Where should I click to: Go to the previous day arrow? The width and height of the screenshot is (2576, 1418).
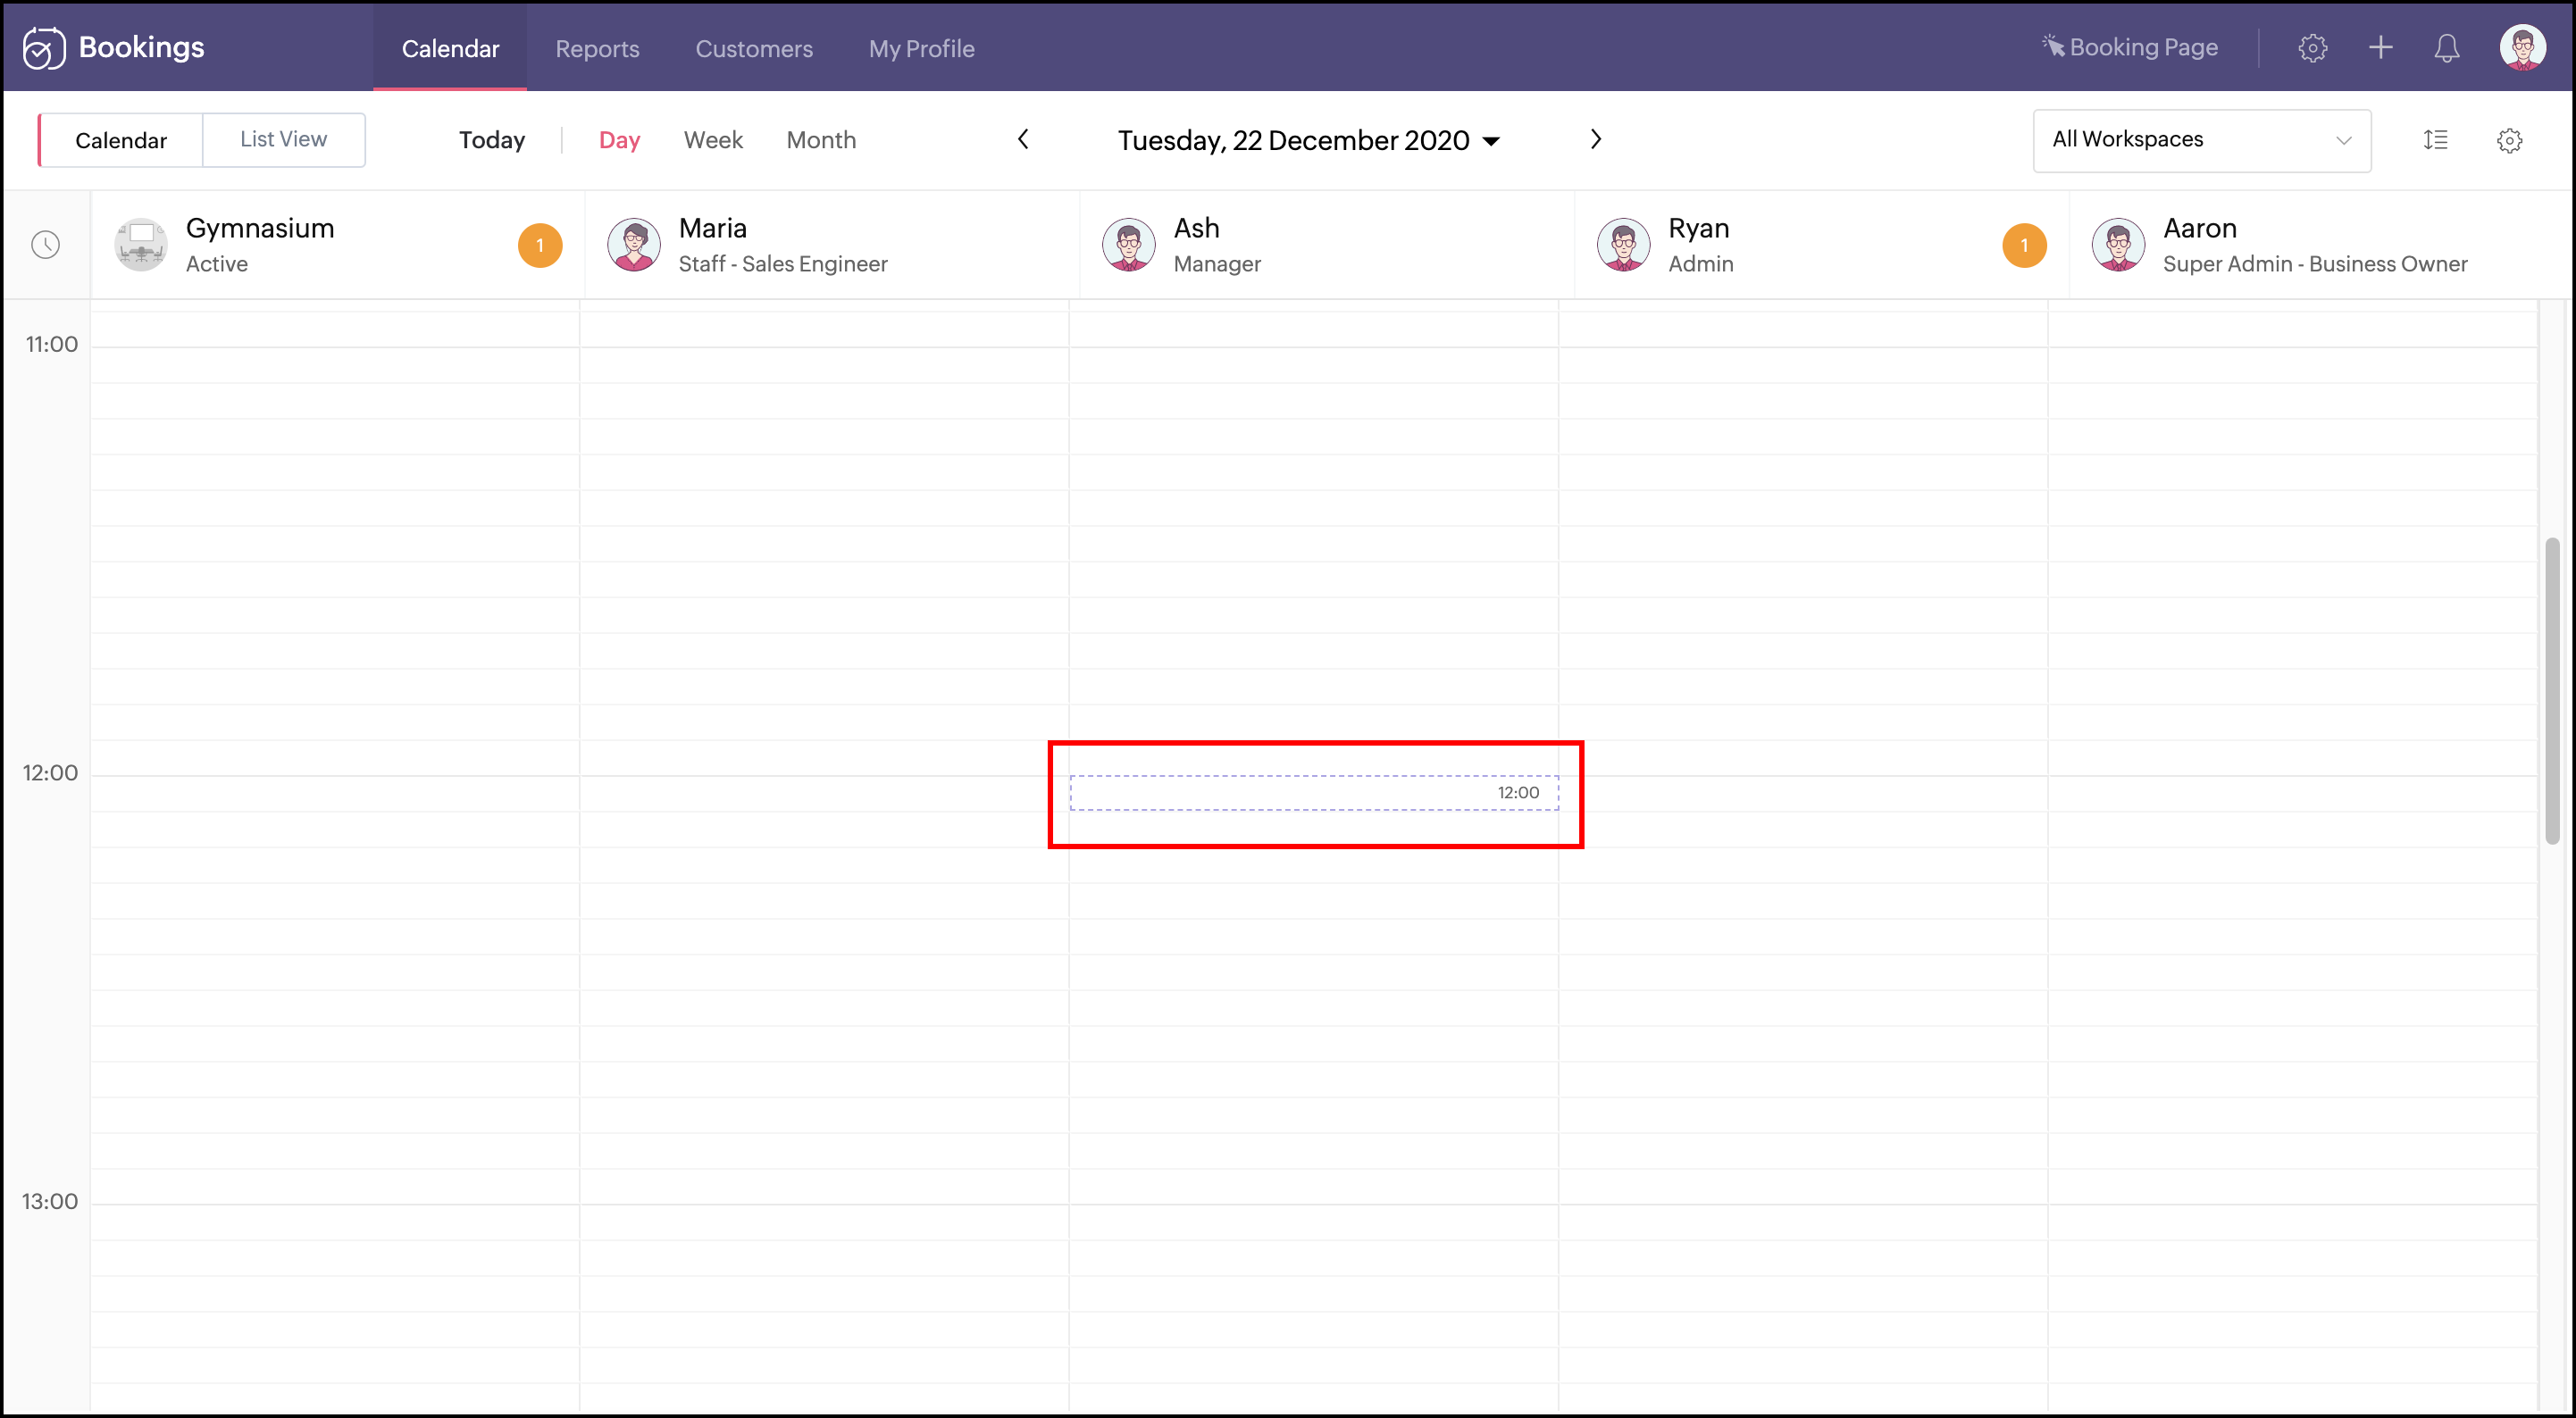point(1023,140)
